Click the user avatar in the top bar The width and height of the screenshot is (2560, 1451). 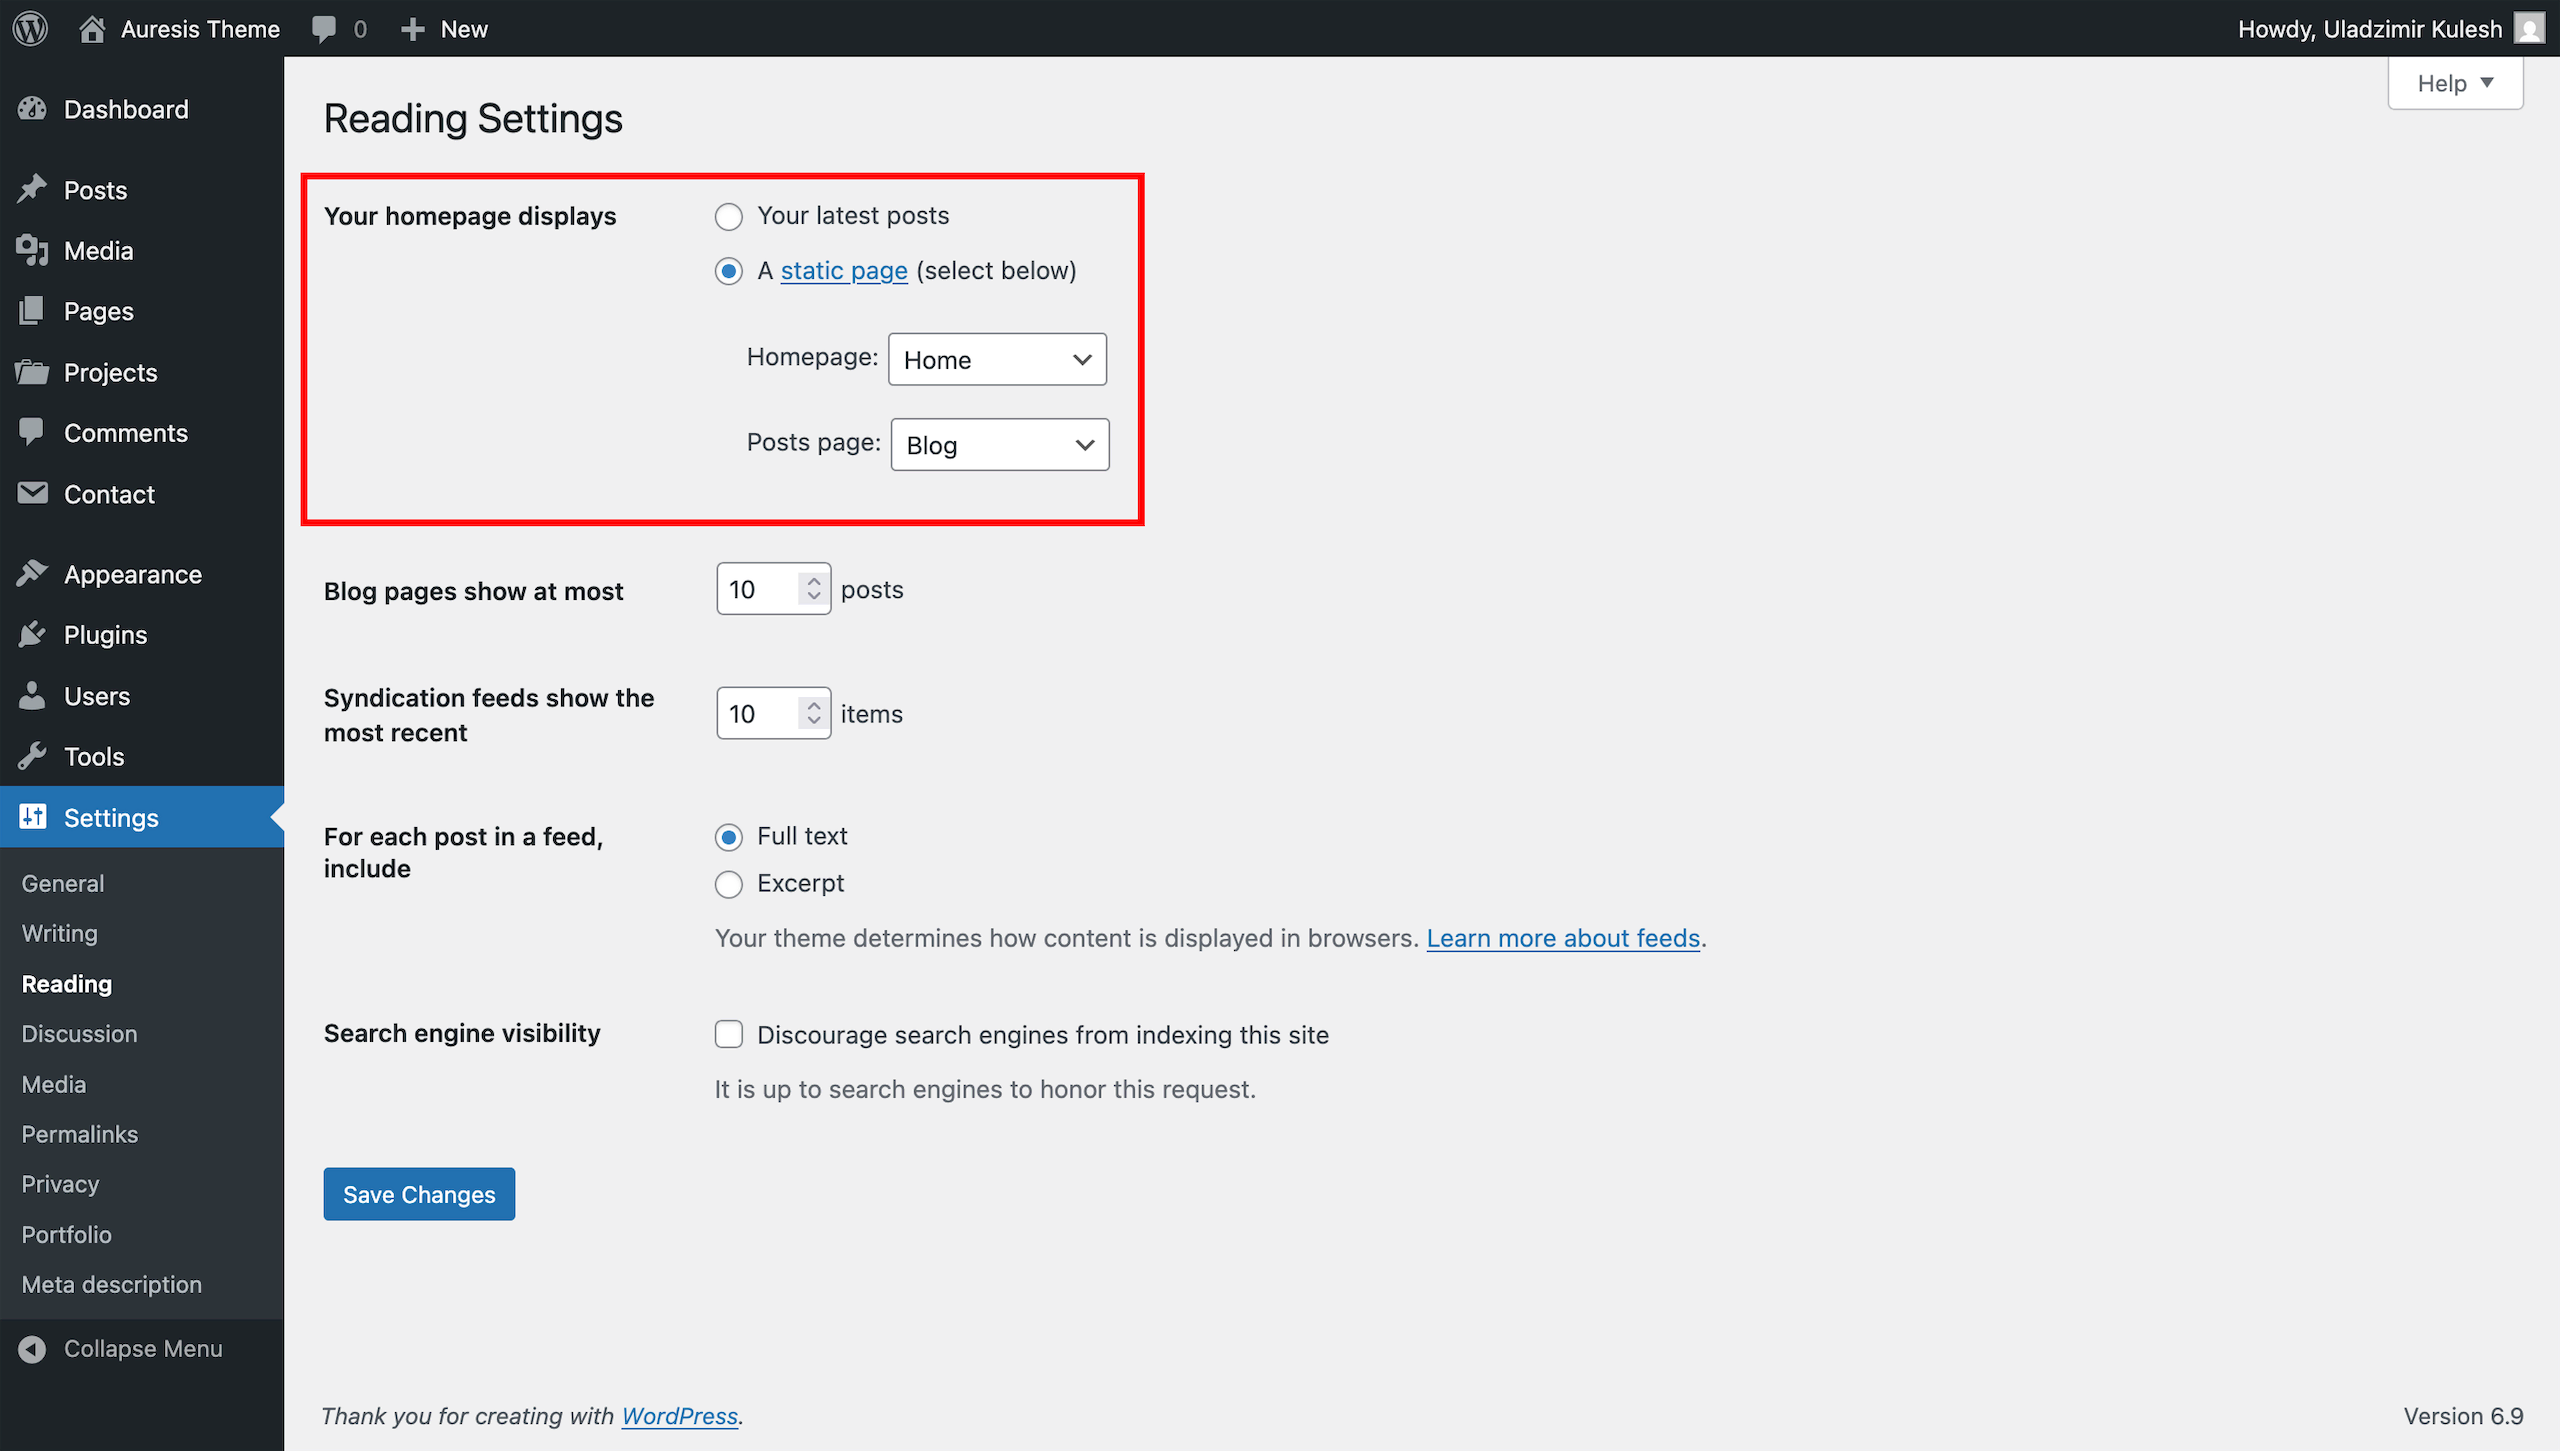(2529, 29)
